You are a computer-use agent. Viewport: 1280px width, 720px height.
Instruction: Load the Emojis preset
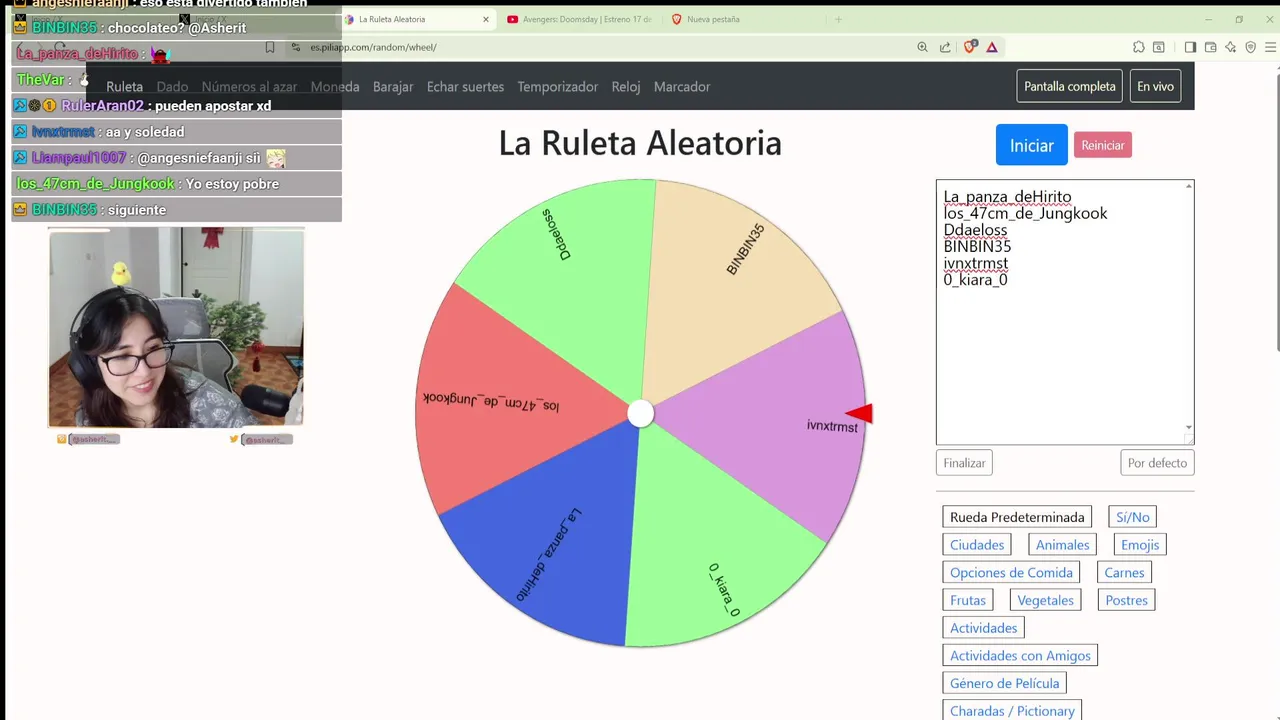[1140, 545]
